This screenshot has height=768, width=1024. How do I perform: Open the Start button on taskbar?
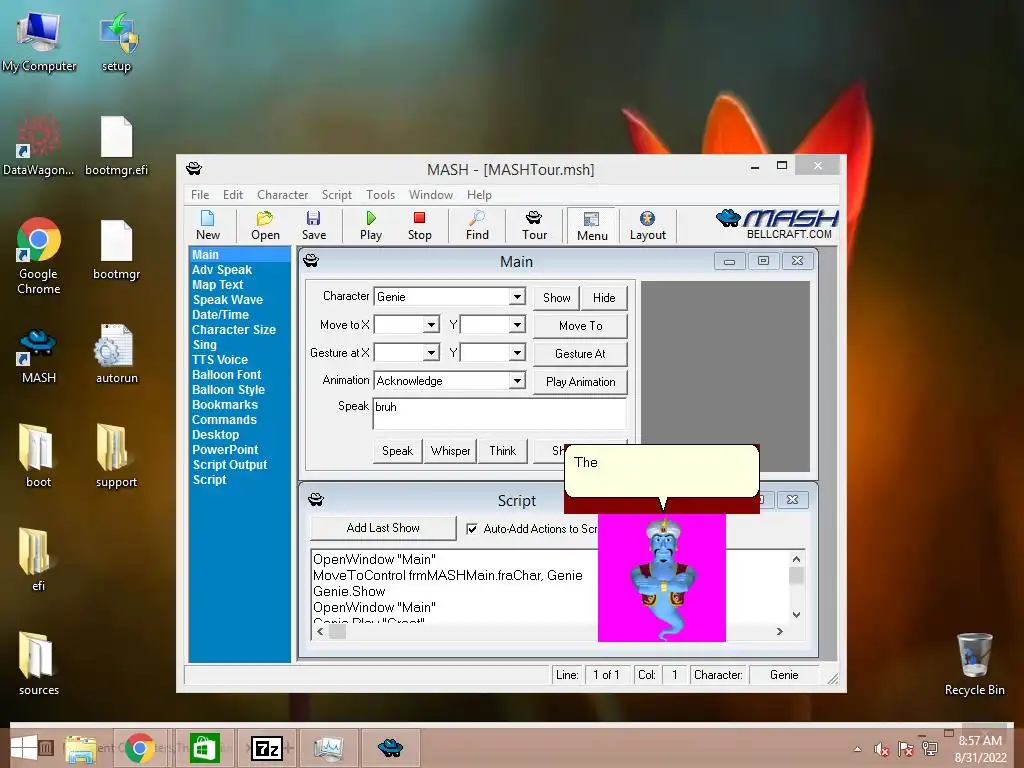click(24, 748)
